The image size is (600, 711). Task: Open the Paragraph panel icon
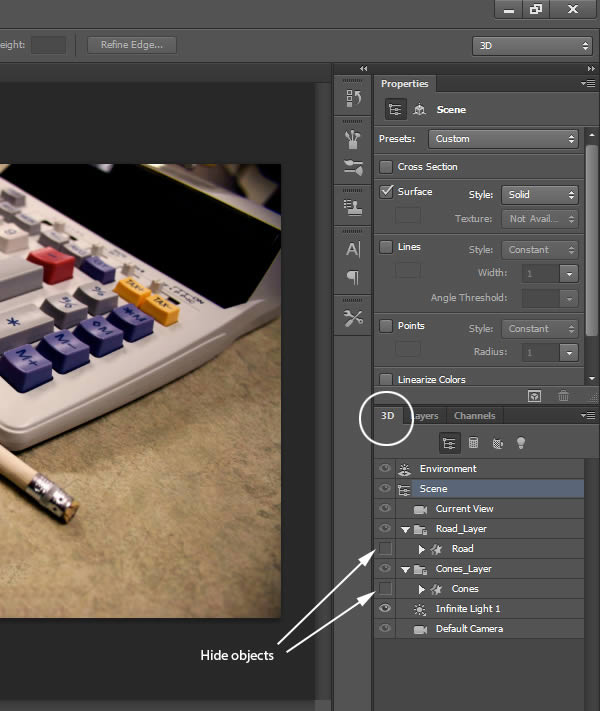pyautogui.click(x=353, y=277)
